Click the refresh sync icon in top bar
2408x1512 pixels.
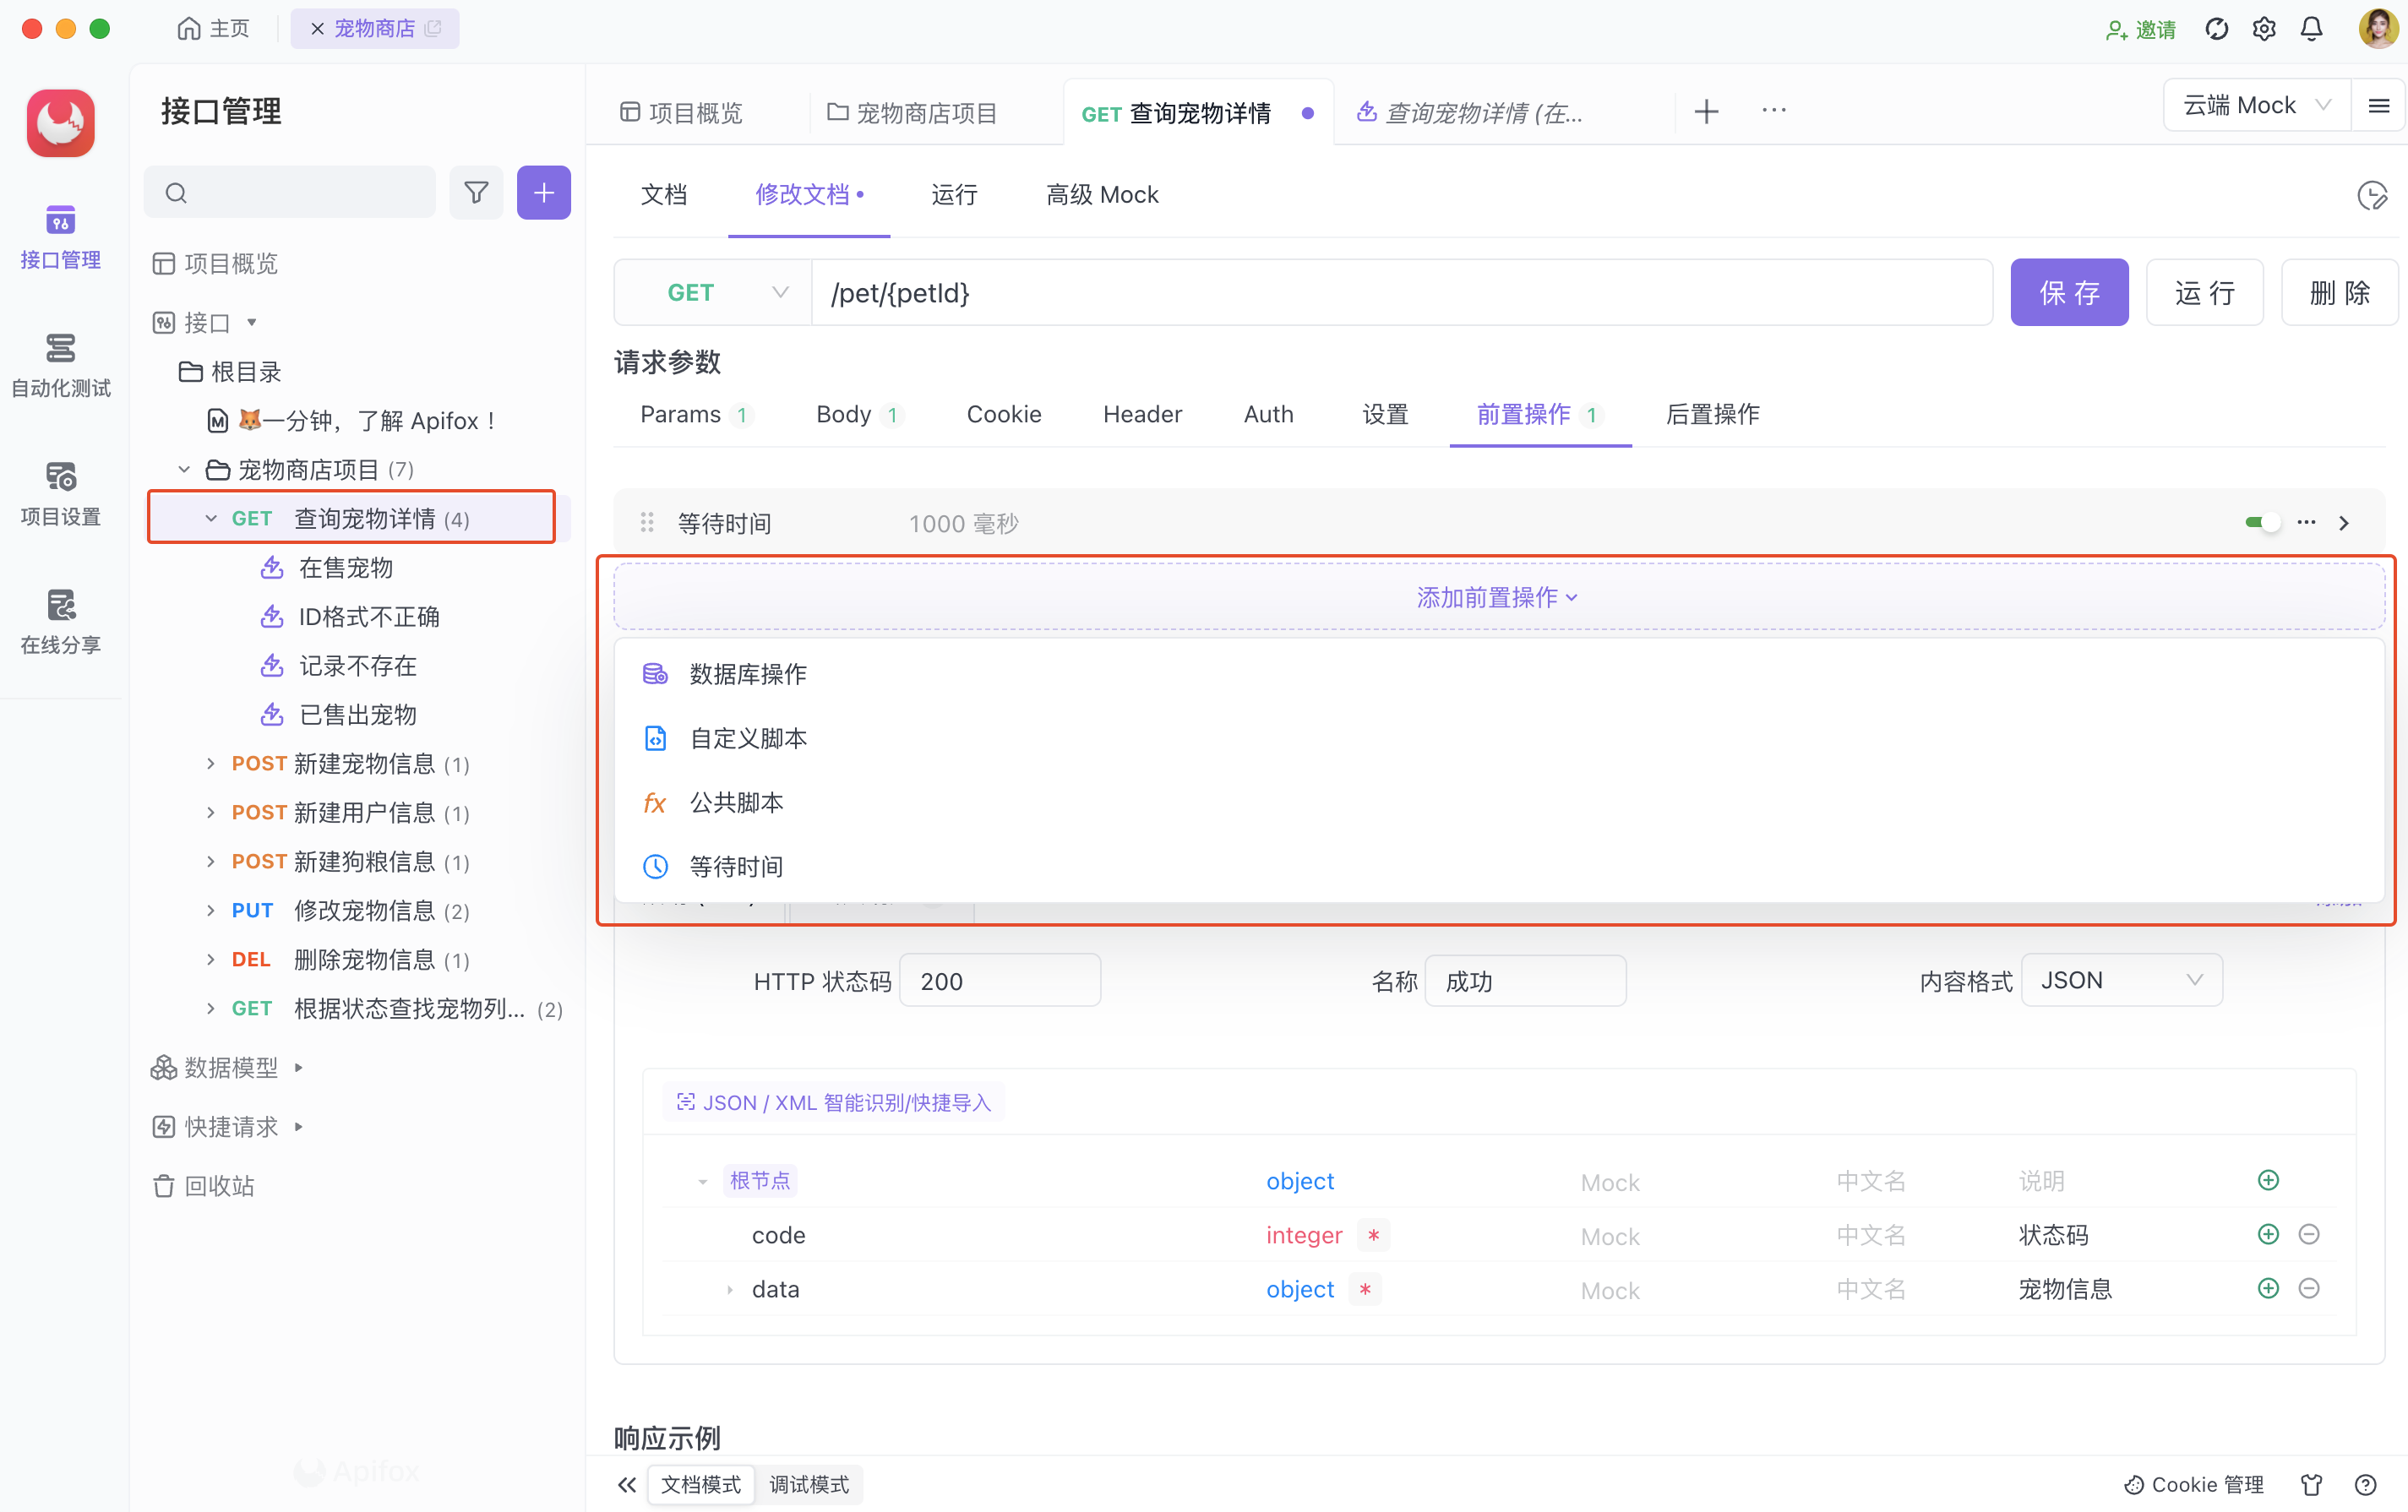(2216, 29)
